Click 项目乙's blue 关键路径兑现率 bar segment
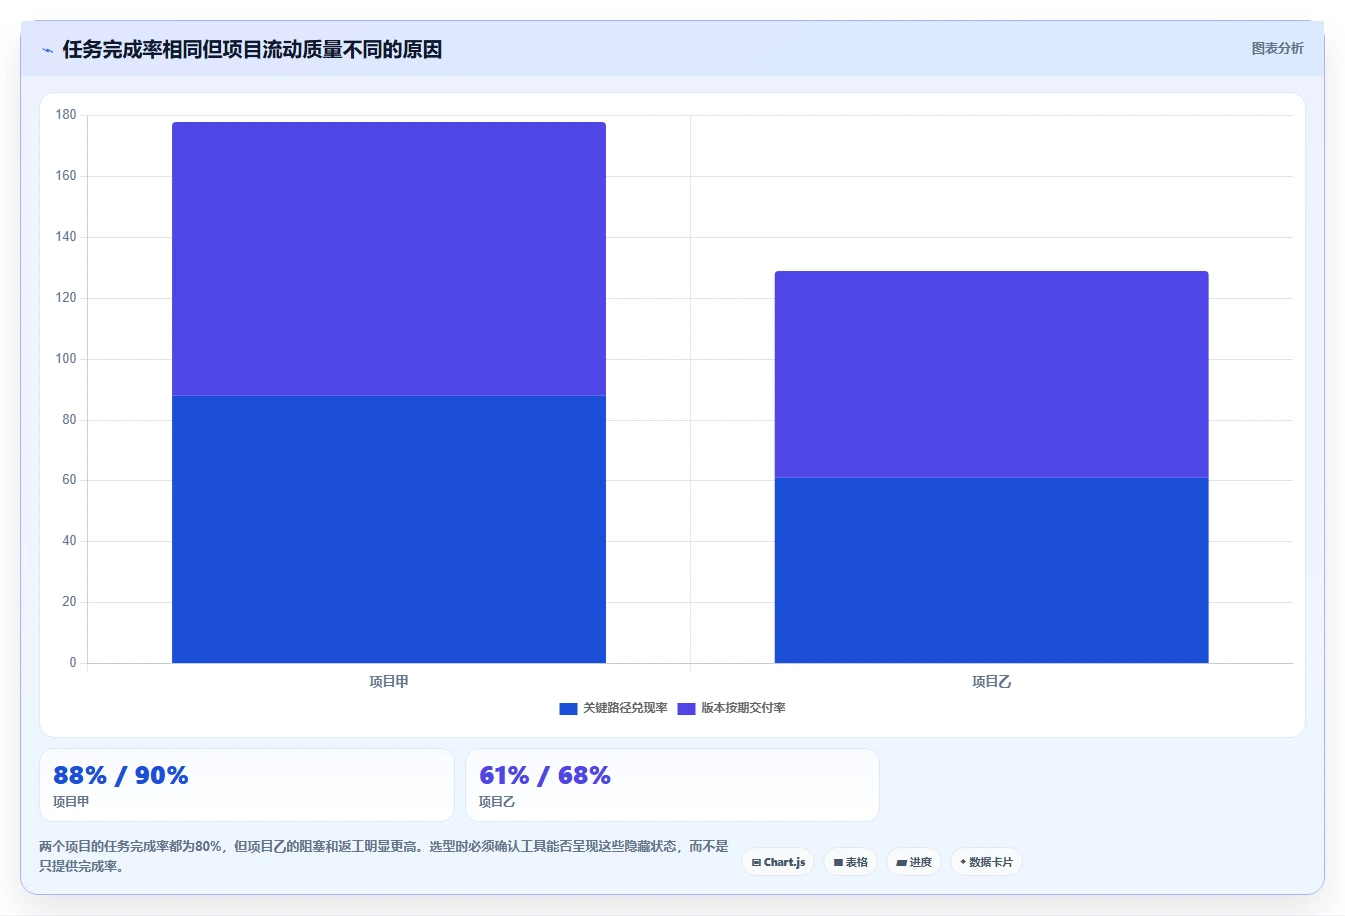The image size is (1345, 916). click(991, 570)
